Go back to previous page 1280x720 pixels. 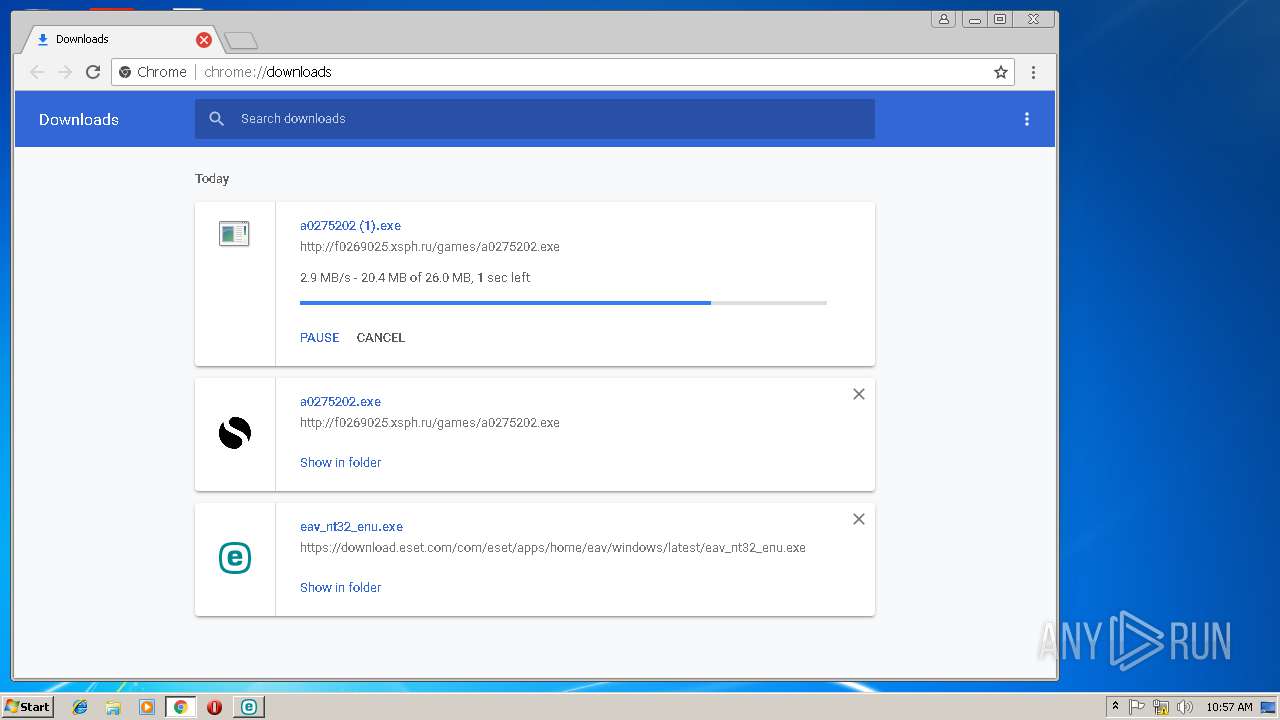(37, 72)
